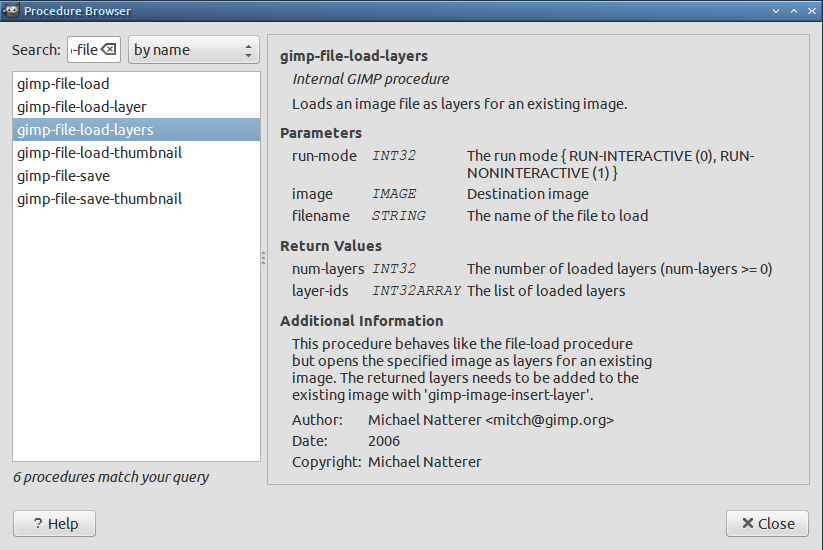Click the Additional Information section heading
The width and height of the screenshot is (823, 550).
362,321
